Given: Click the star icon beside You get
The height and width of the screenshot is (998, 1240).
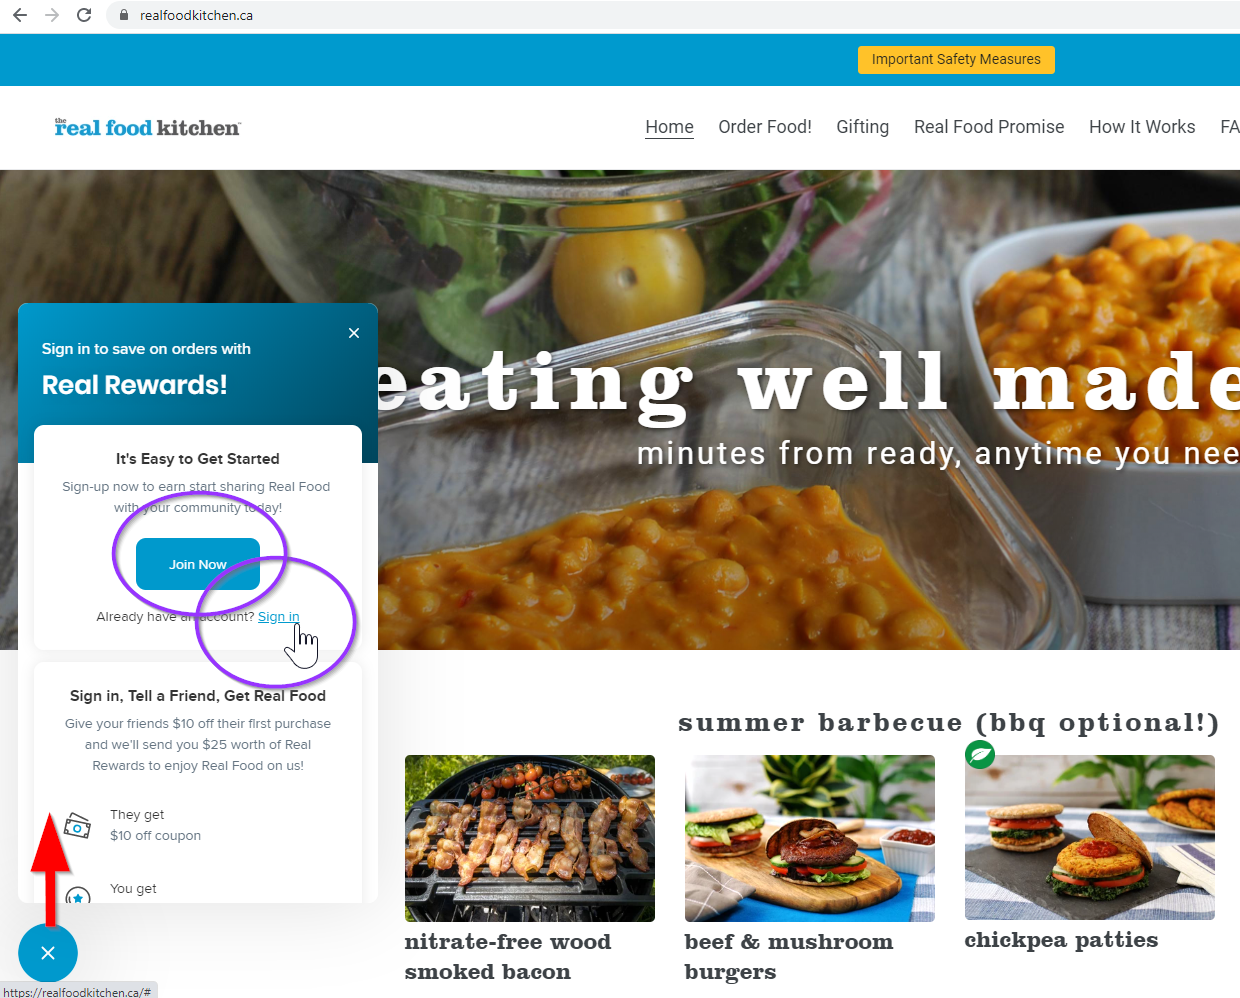Looking at the screenshot, I should point(78,896).
